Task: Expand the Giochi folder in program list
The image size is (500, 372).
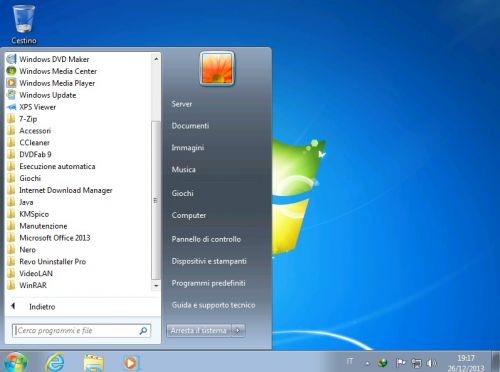Action: point(24,178)
